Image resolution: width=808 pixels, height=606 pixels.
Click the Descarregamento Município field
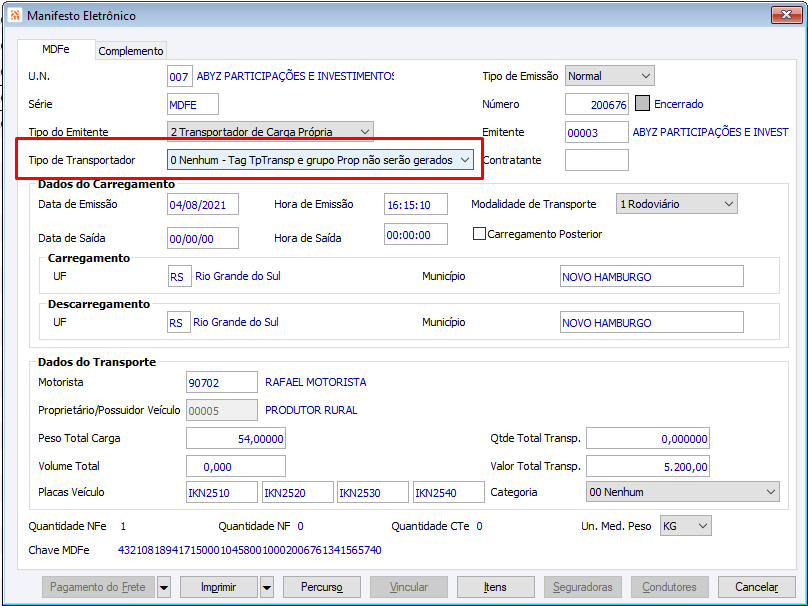652,322
